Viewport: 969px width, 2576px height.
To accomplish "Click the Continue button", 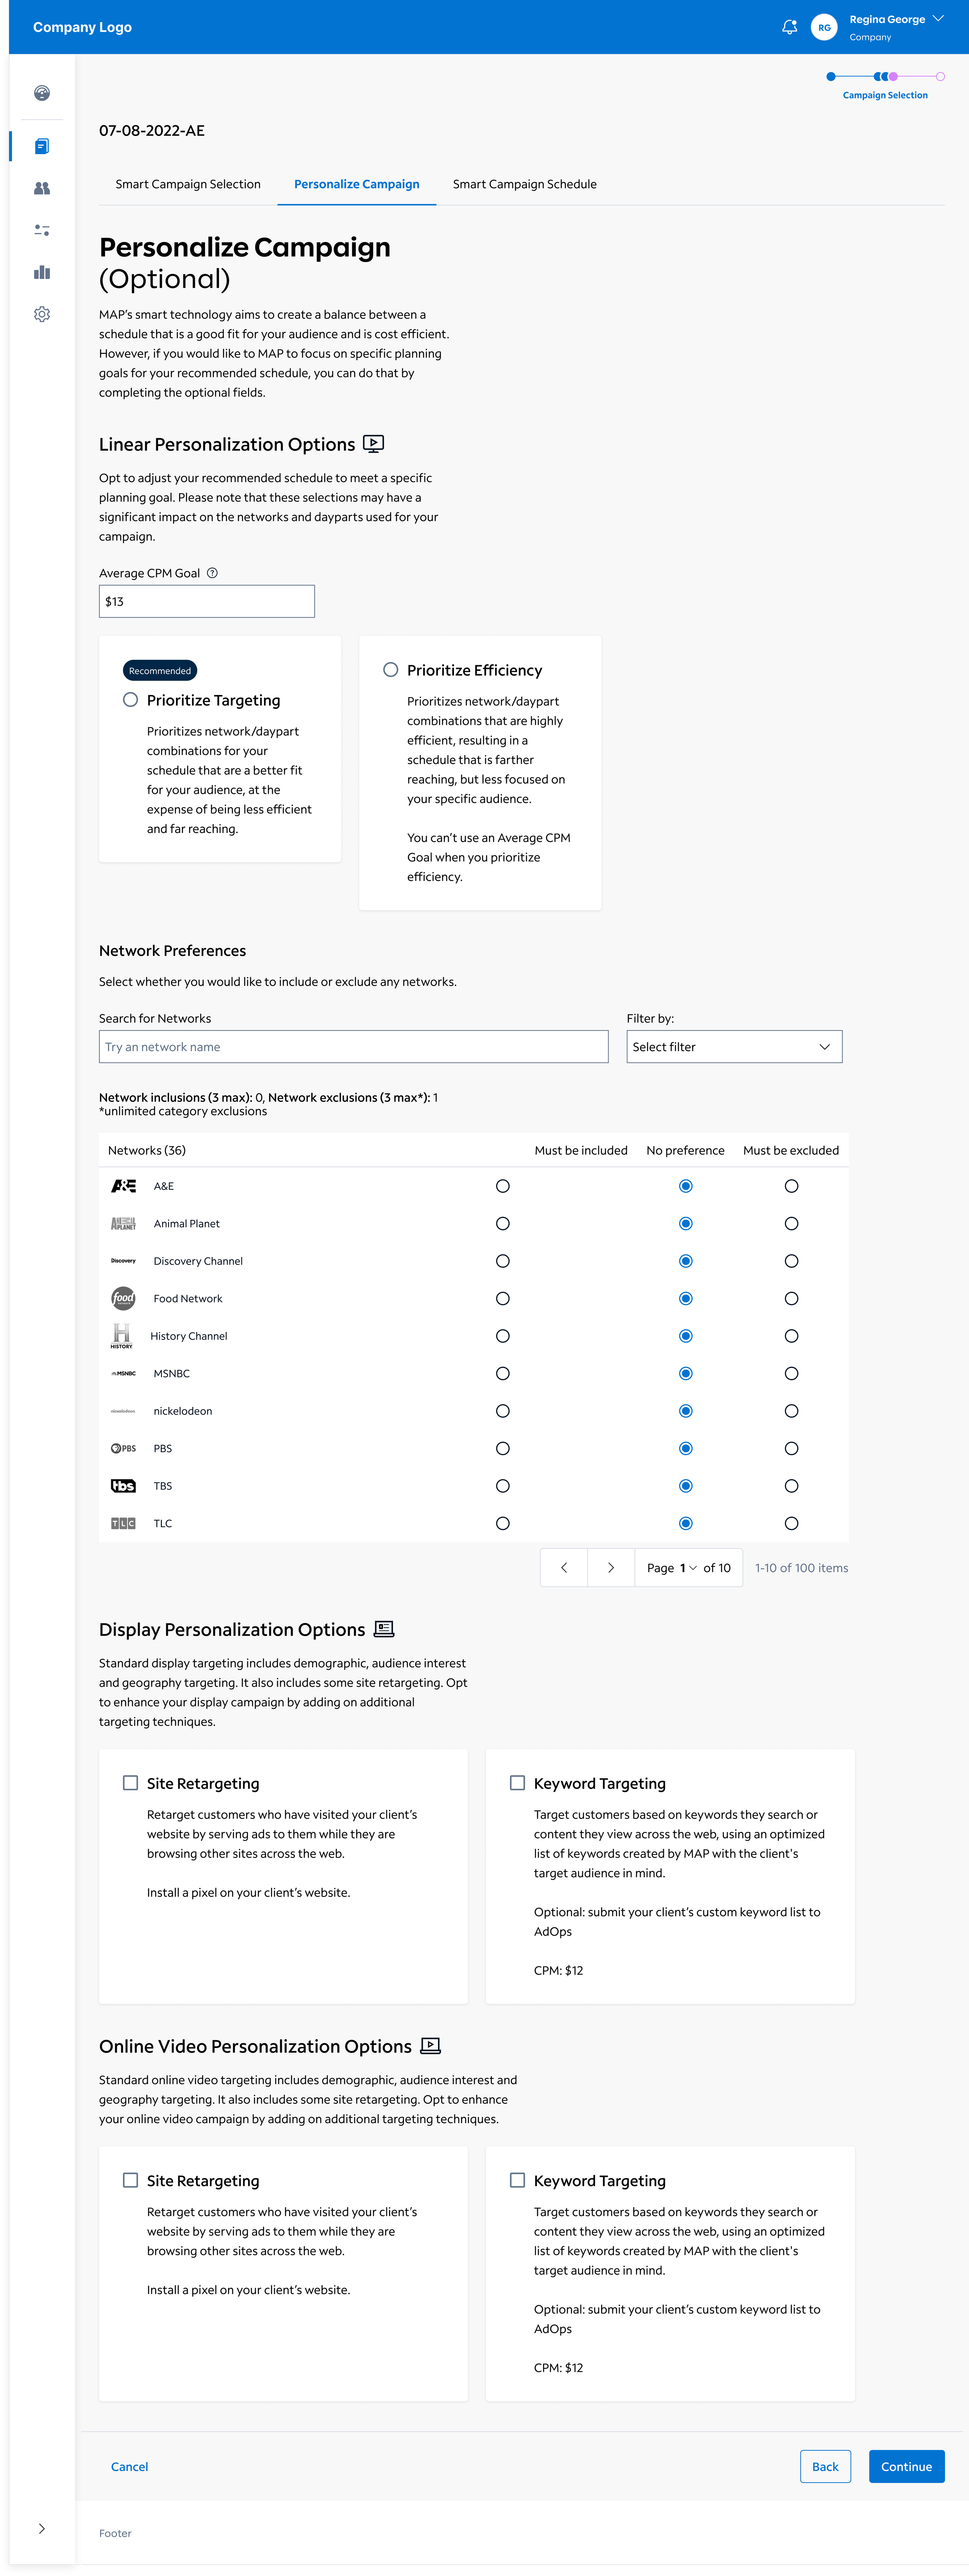I will (907, 2467).
